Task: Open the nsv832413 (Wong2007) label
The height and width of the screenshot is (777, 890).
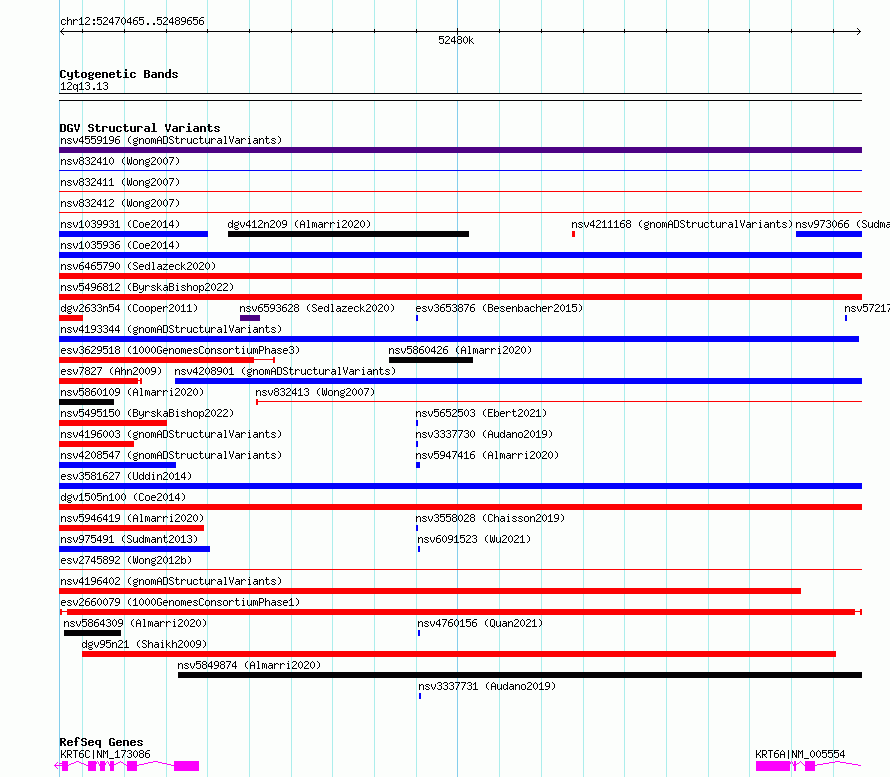Action: pyautogui.click(x=315, y=392)
